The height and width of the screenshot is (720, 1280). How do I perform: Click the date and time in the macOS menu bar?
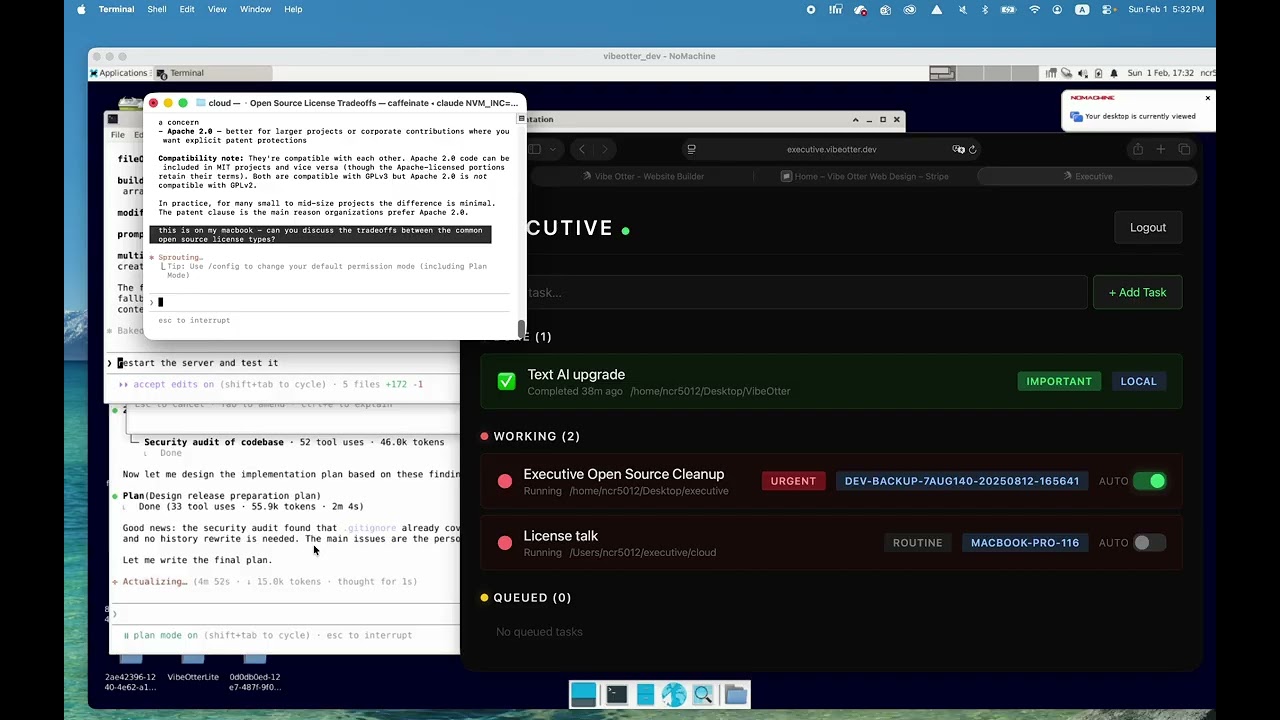click(x=1166, y=9)
